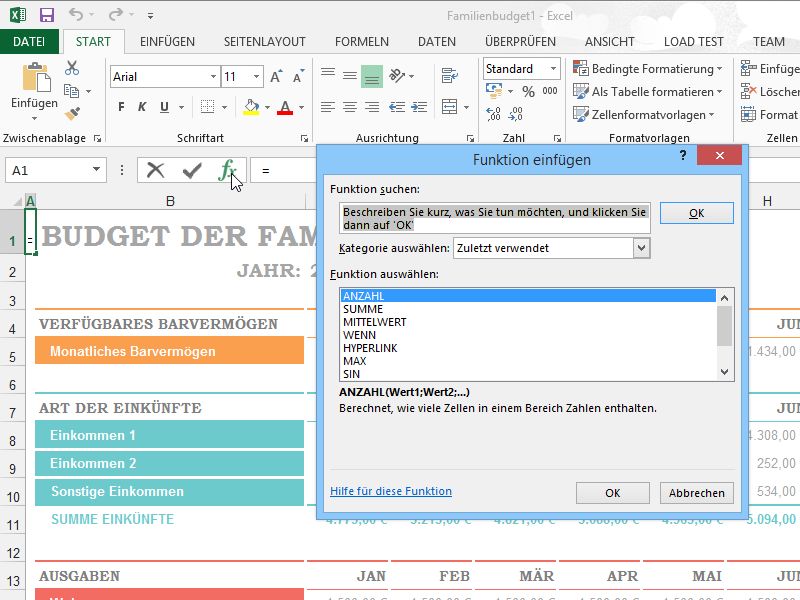800x600 pixels.
Task: Select WENN in function list
Action: (x=528, y=335)
